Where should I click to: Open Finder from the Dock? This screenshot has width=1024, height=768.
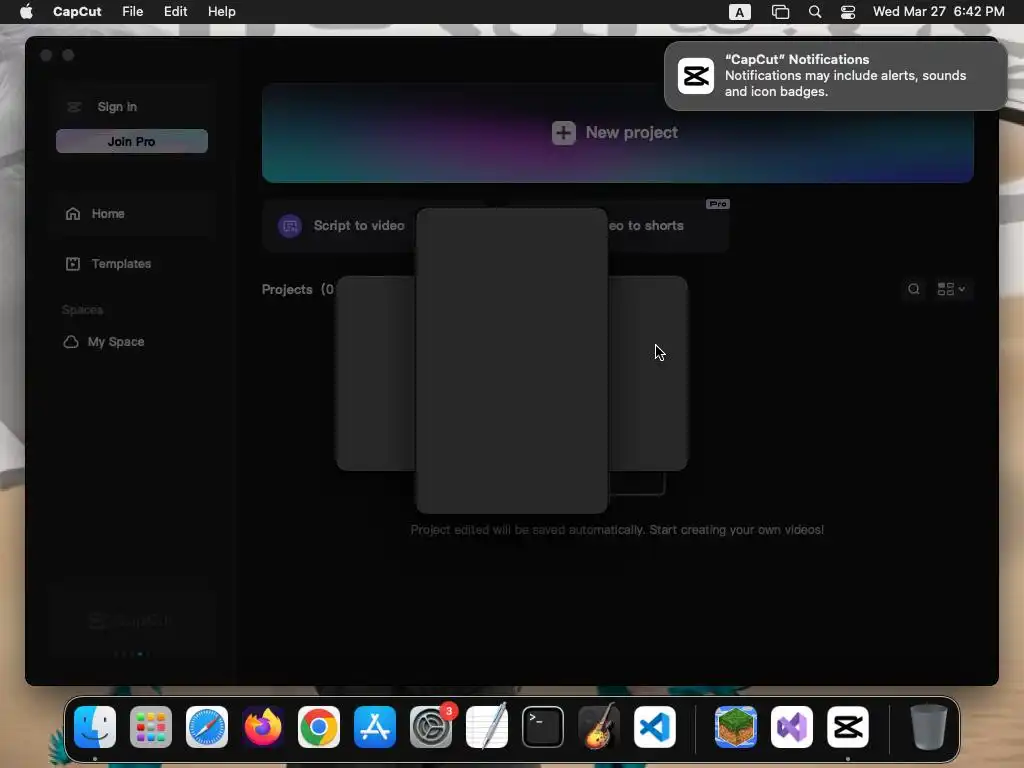pyautogui.click(x=95, y=727)
